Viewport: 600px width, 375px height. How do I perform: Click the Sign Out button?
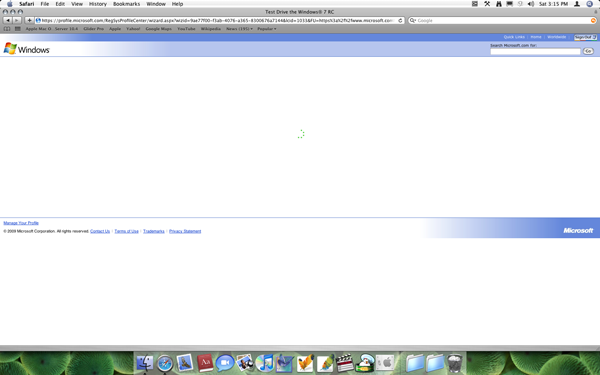(x=585, y=37)
